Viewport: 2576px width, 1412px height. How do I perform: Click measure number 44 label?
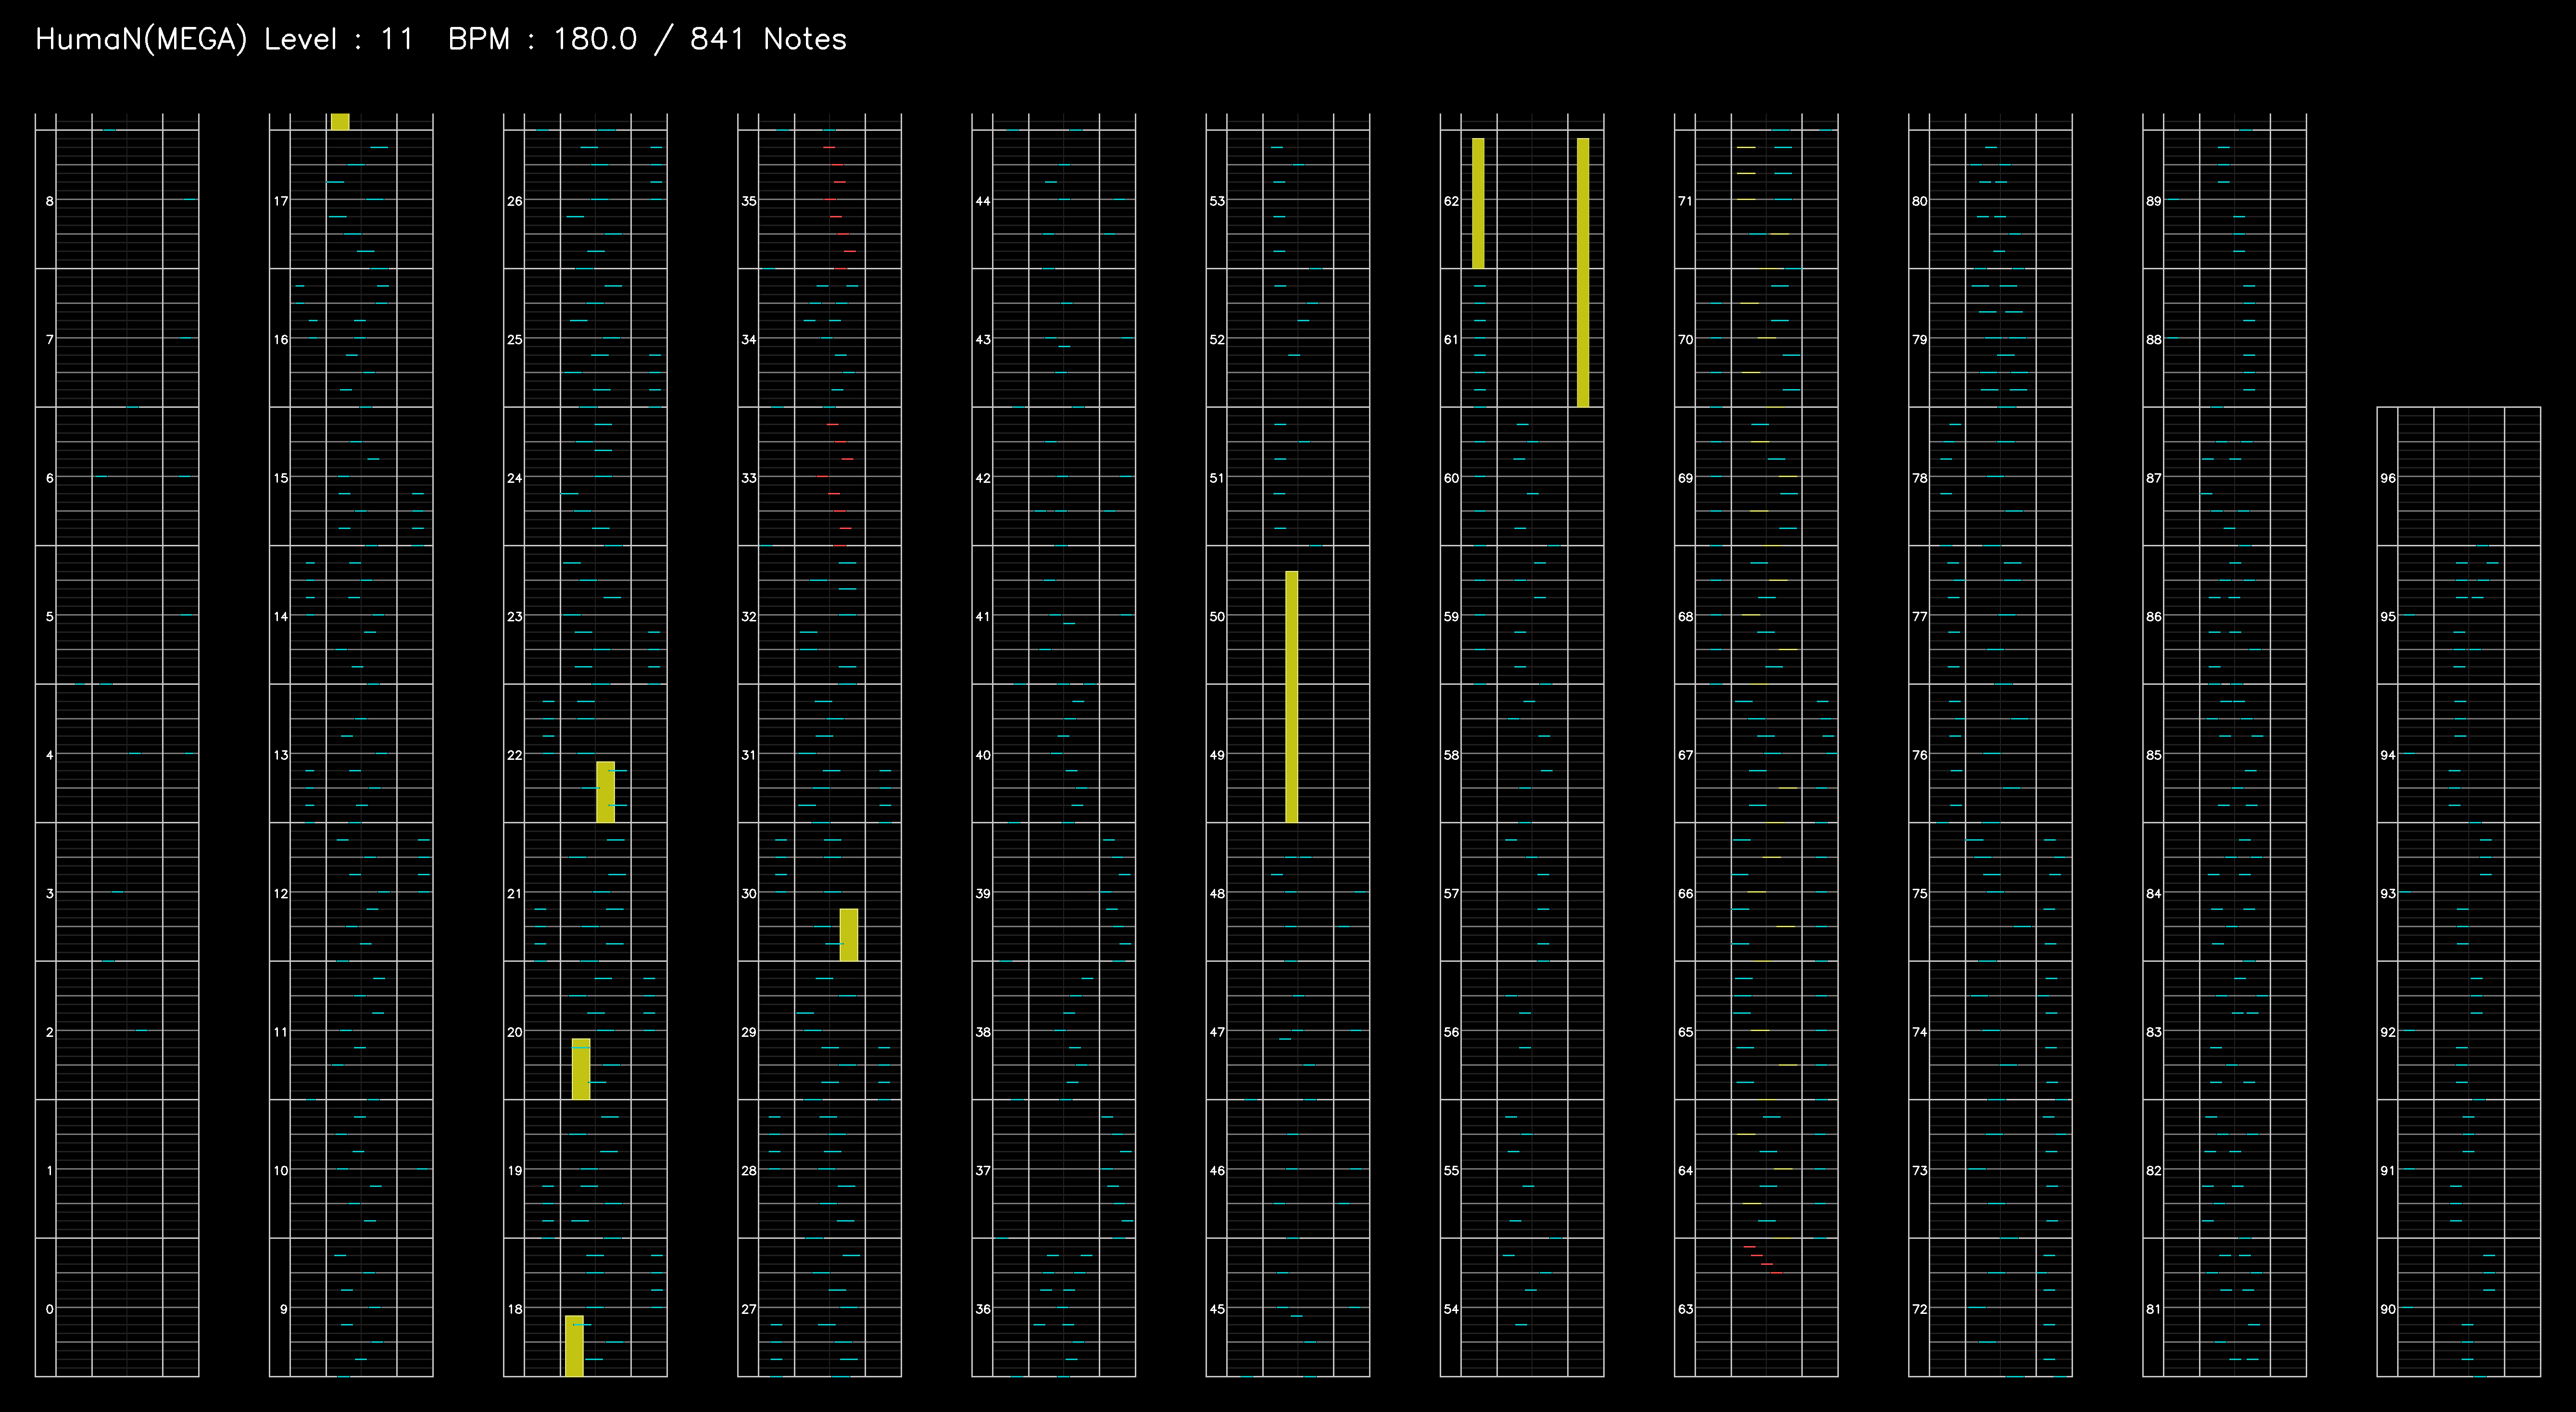pos(983,201)
